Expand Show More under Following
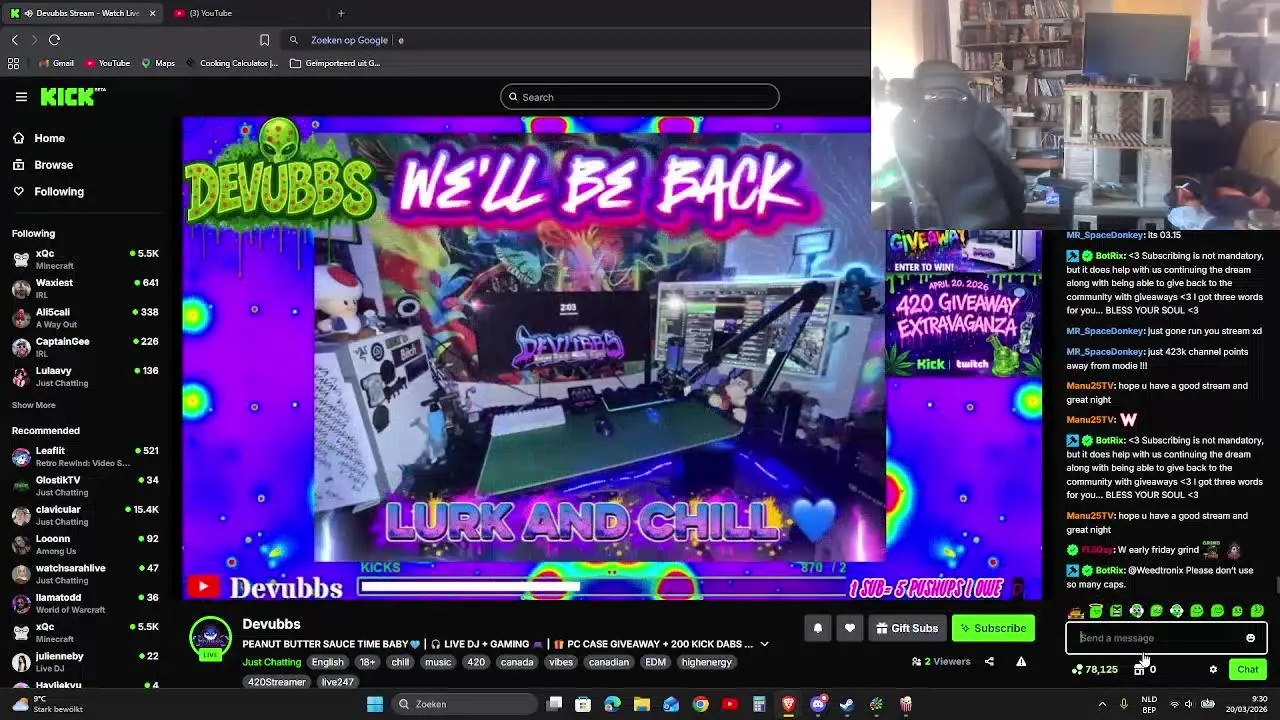Image resolution: width=1280 pixels, height=720 pixels. [33, 405]
